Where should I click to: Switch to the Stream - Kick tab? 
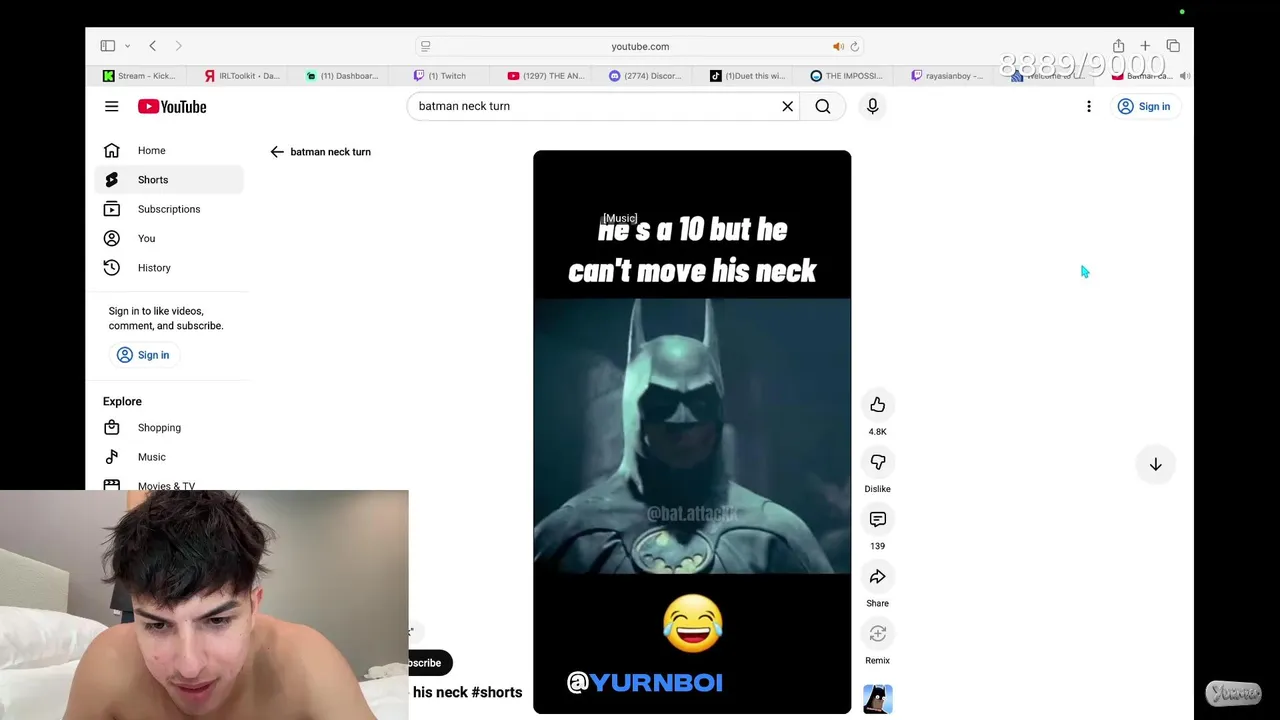140,76
